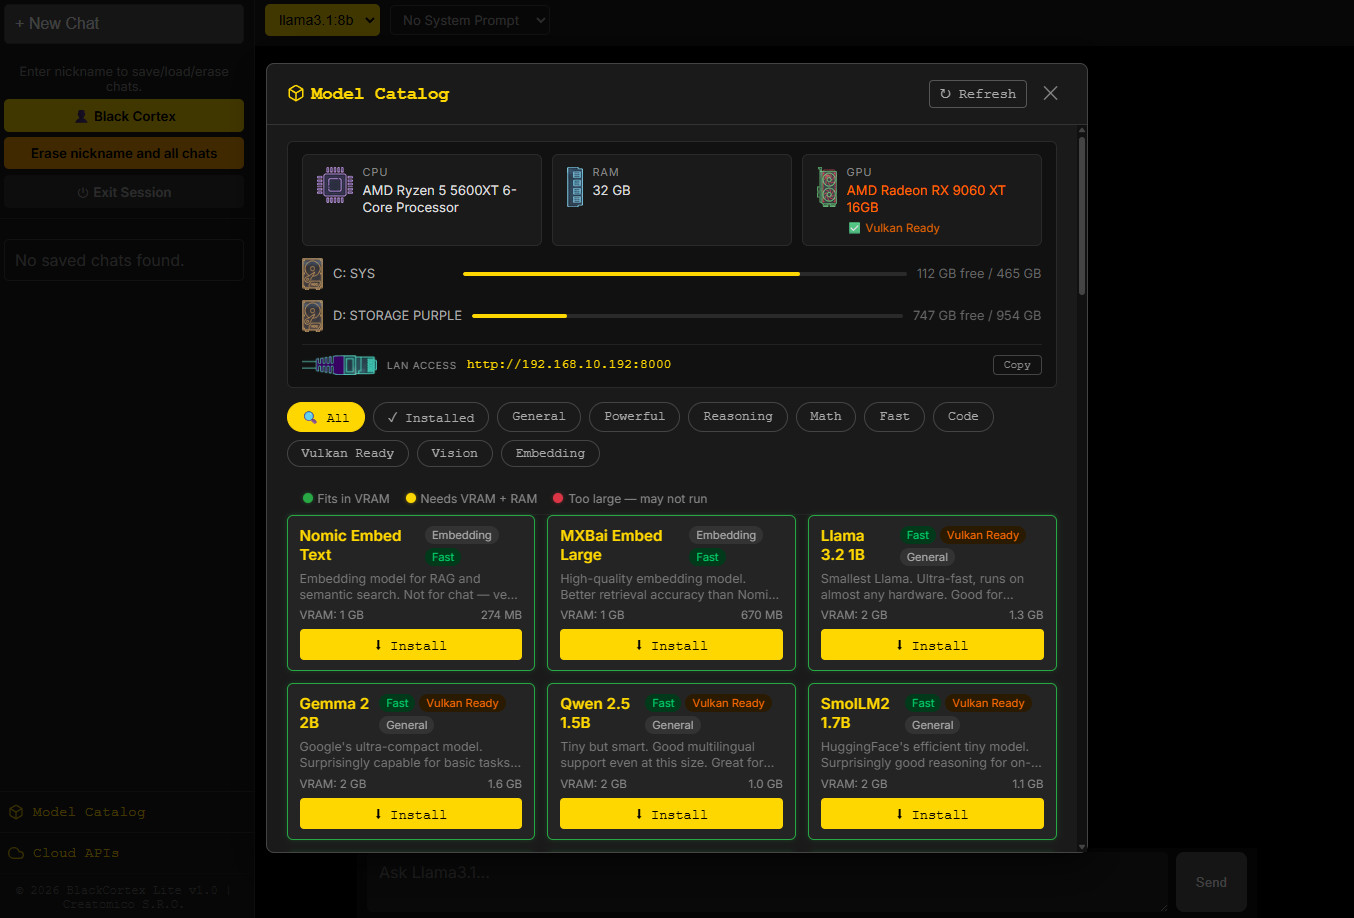Click the green Fits in VRAM dot
This screenshot has width=1354, height=918.
(x=308, y=498)
